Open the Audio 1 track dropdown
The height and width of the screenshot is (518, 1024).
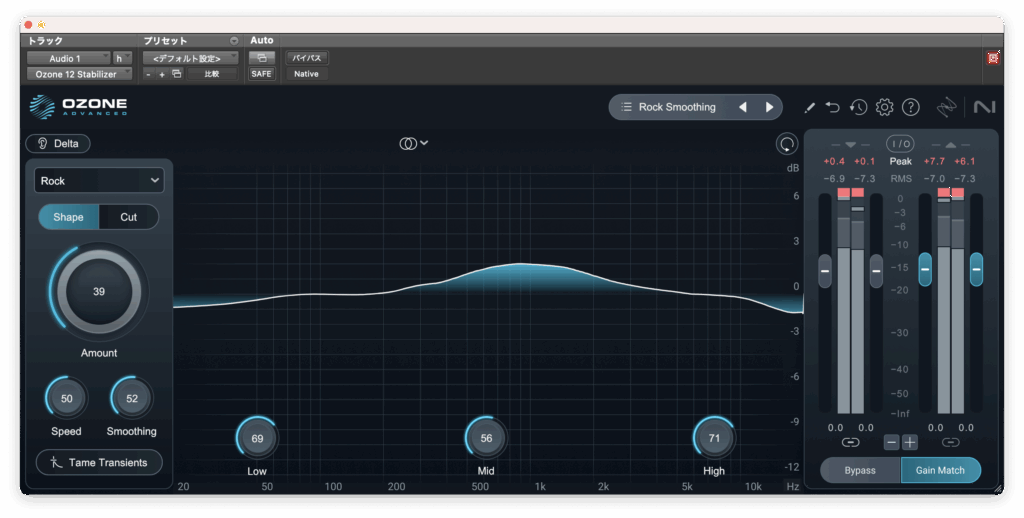click(x=67, y=58)
